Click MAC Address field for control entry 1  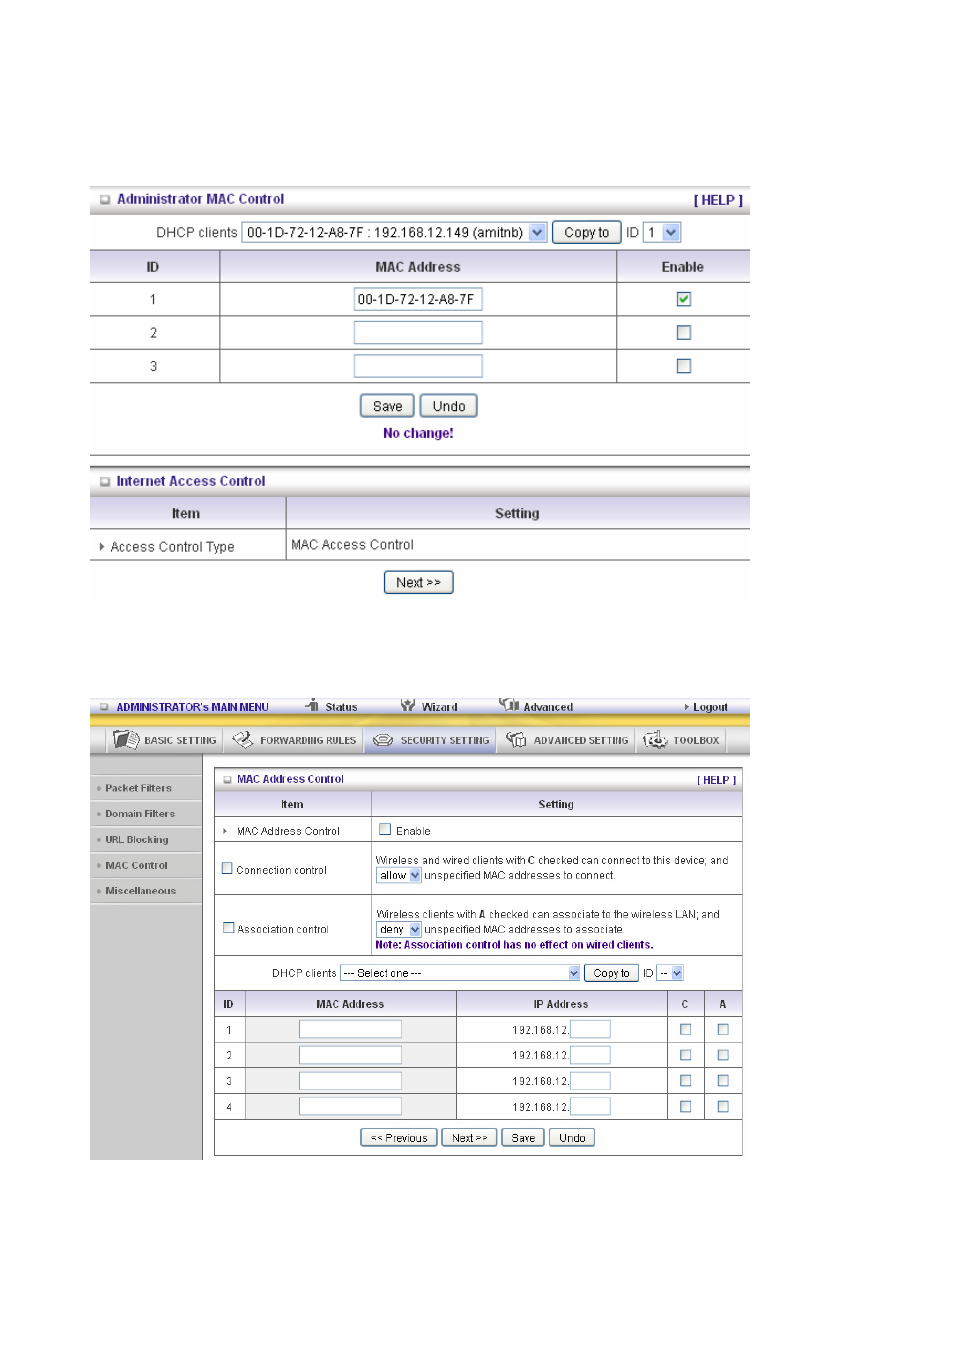click(x=350, y=1029)
